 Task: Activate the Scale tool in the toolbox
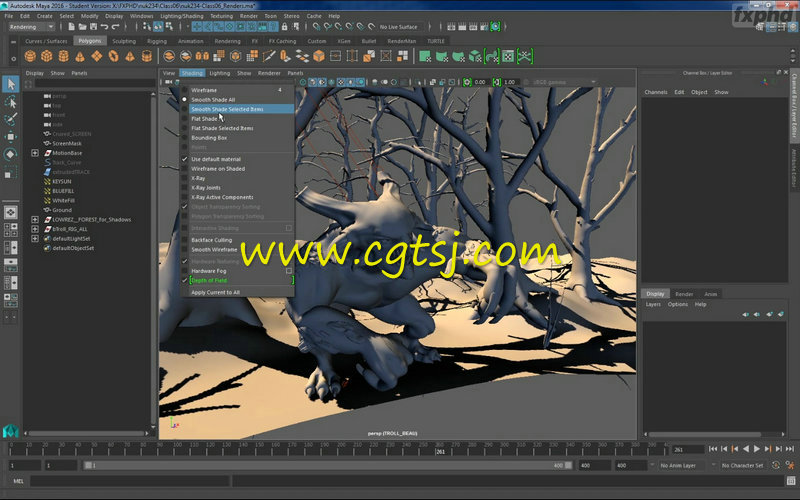click(11, 172)
